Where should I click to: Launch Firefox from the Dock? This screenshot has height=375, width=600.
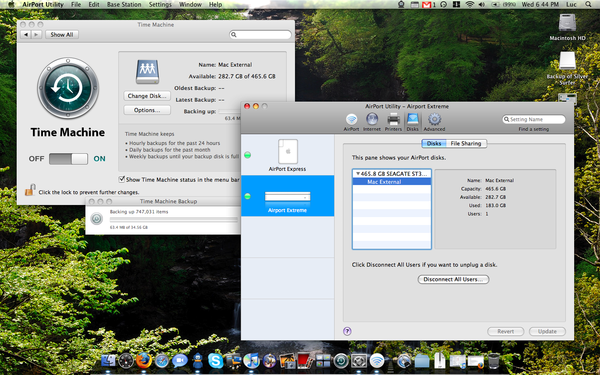143,360
